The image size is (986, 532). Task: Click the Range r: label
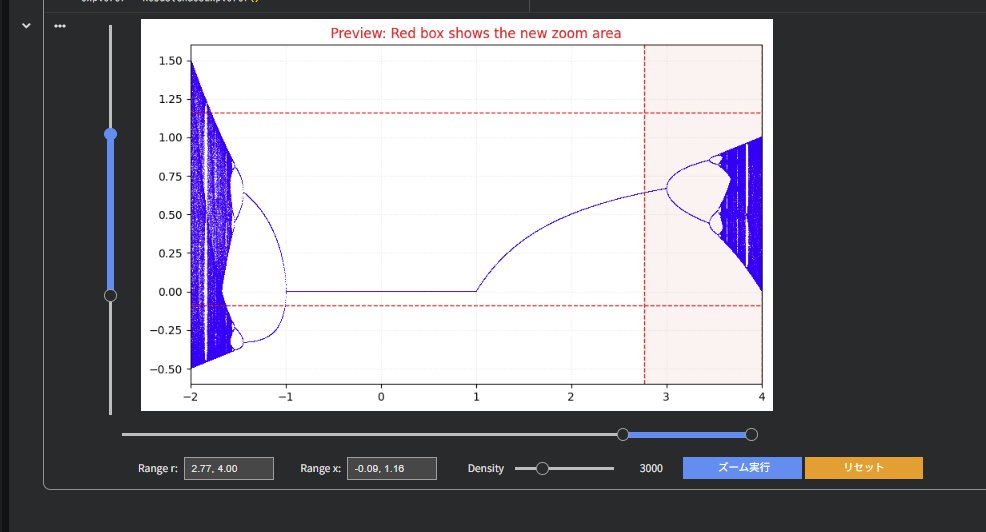(x=158, y=468)
